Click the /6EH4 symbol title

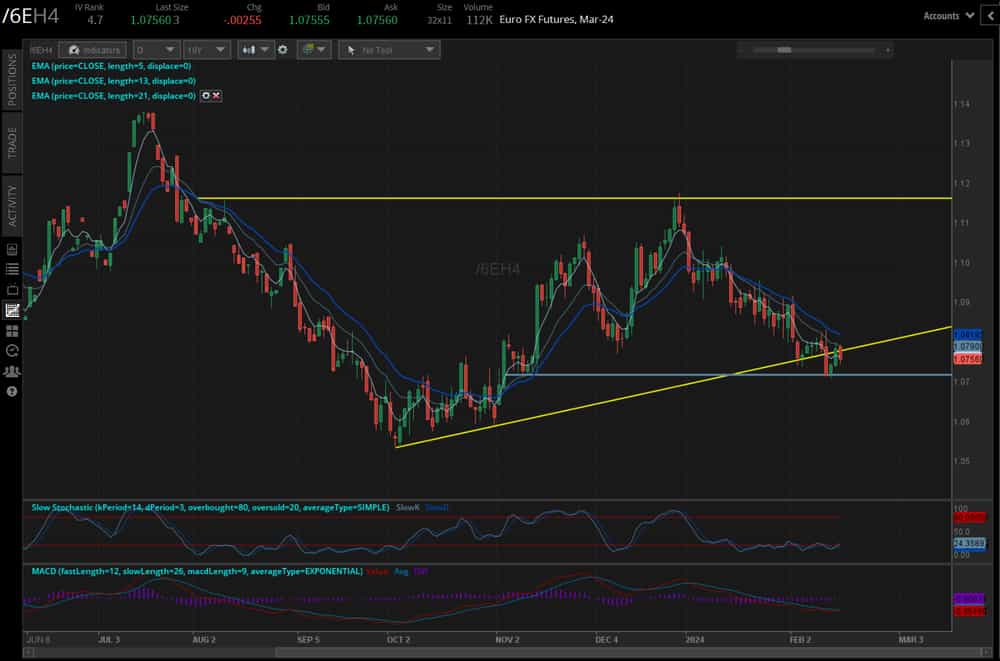coord(31,16)
